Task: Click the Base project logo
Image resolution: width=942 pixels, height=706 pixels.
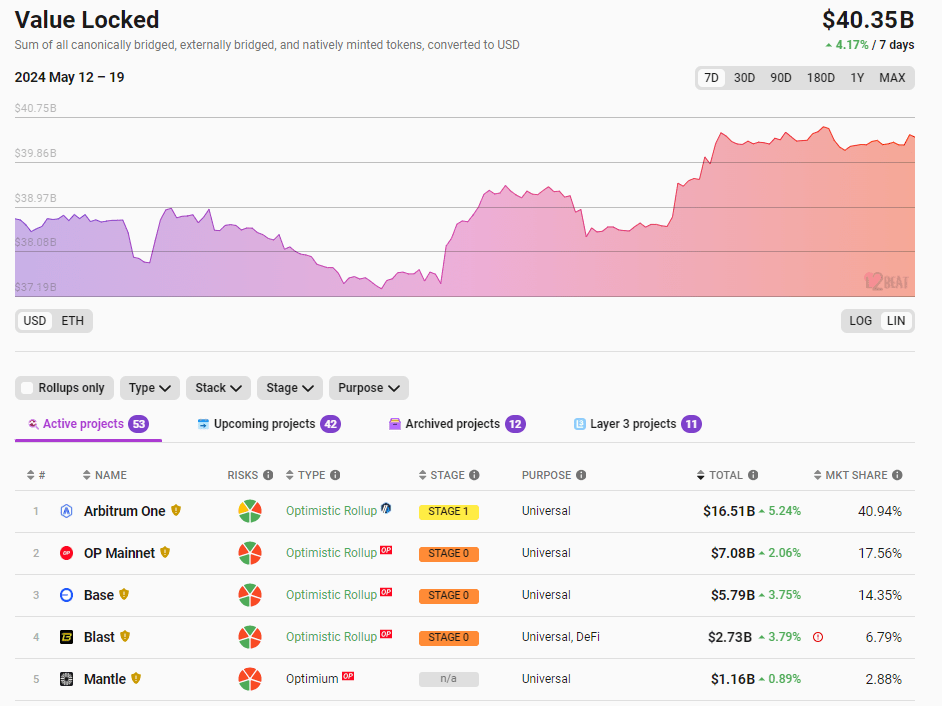Action: pyautogui.click(x=66, y=595)
